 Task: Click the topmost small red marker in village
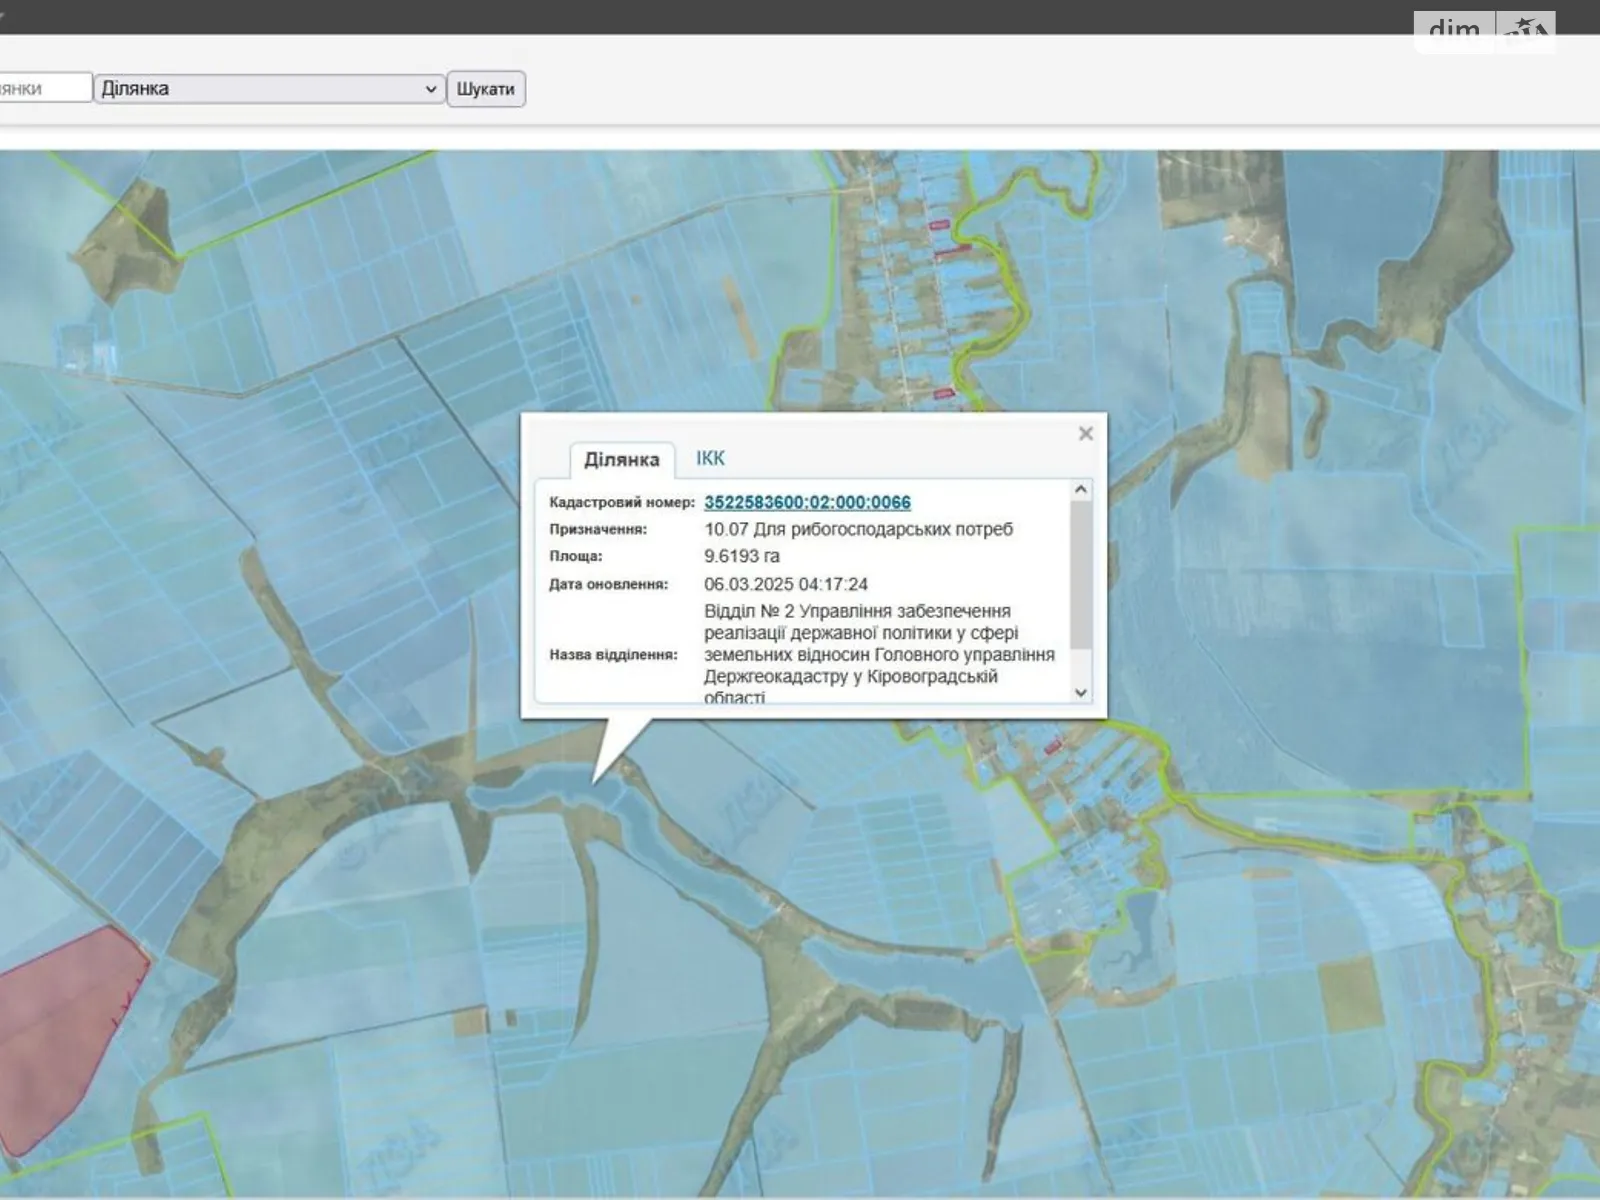click(x=938, y=226)
